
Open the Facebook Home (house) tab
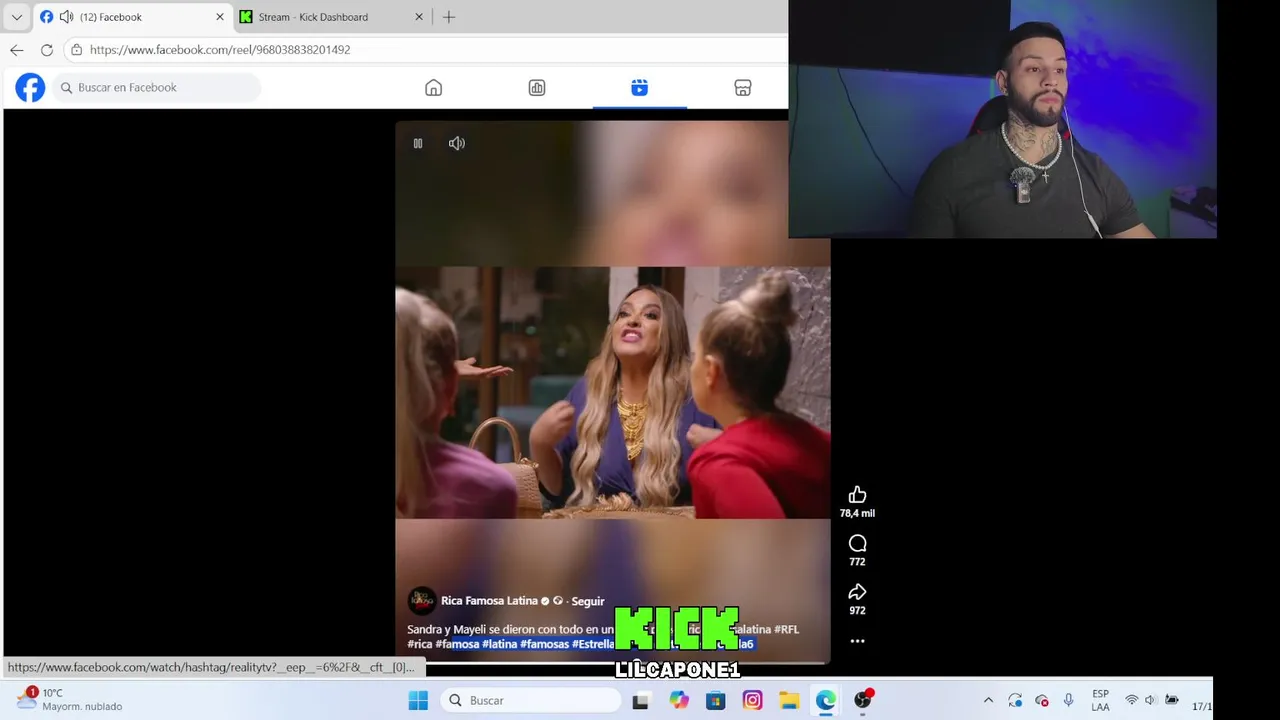[x=433, y=88]
